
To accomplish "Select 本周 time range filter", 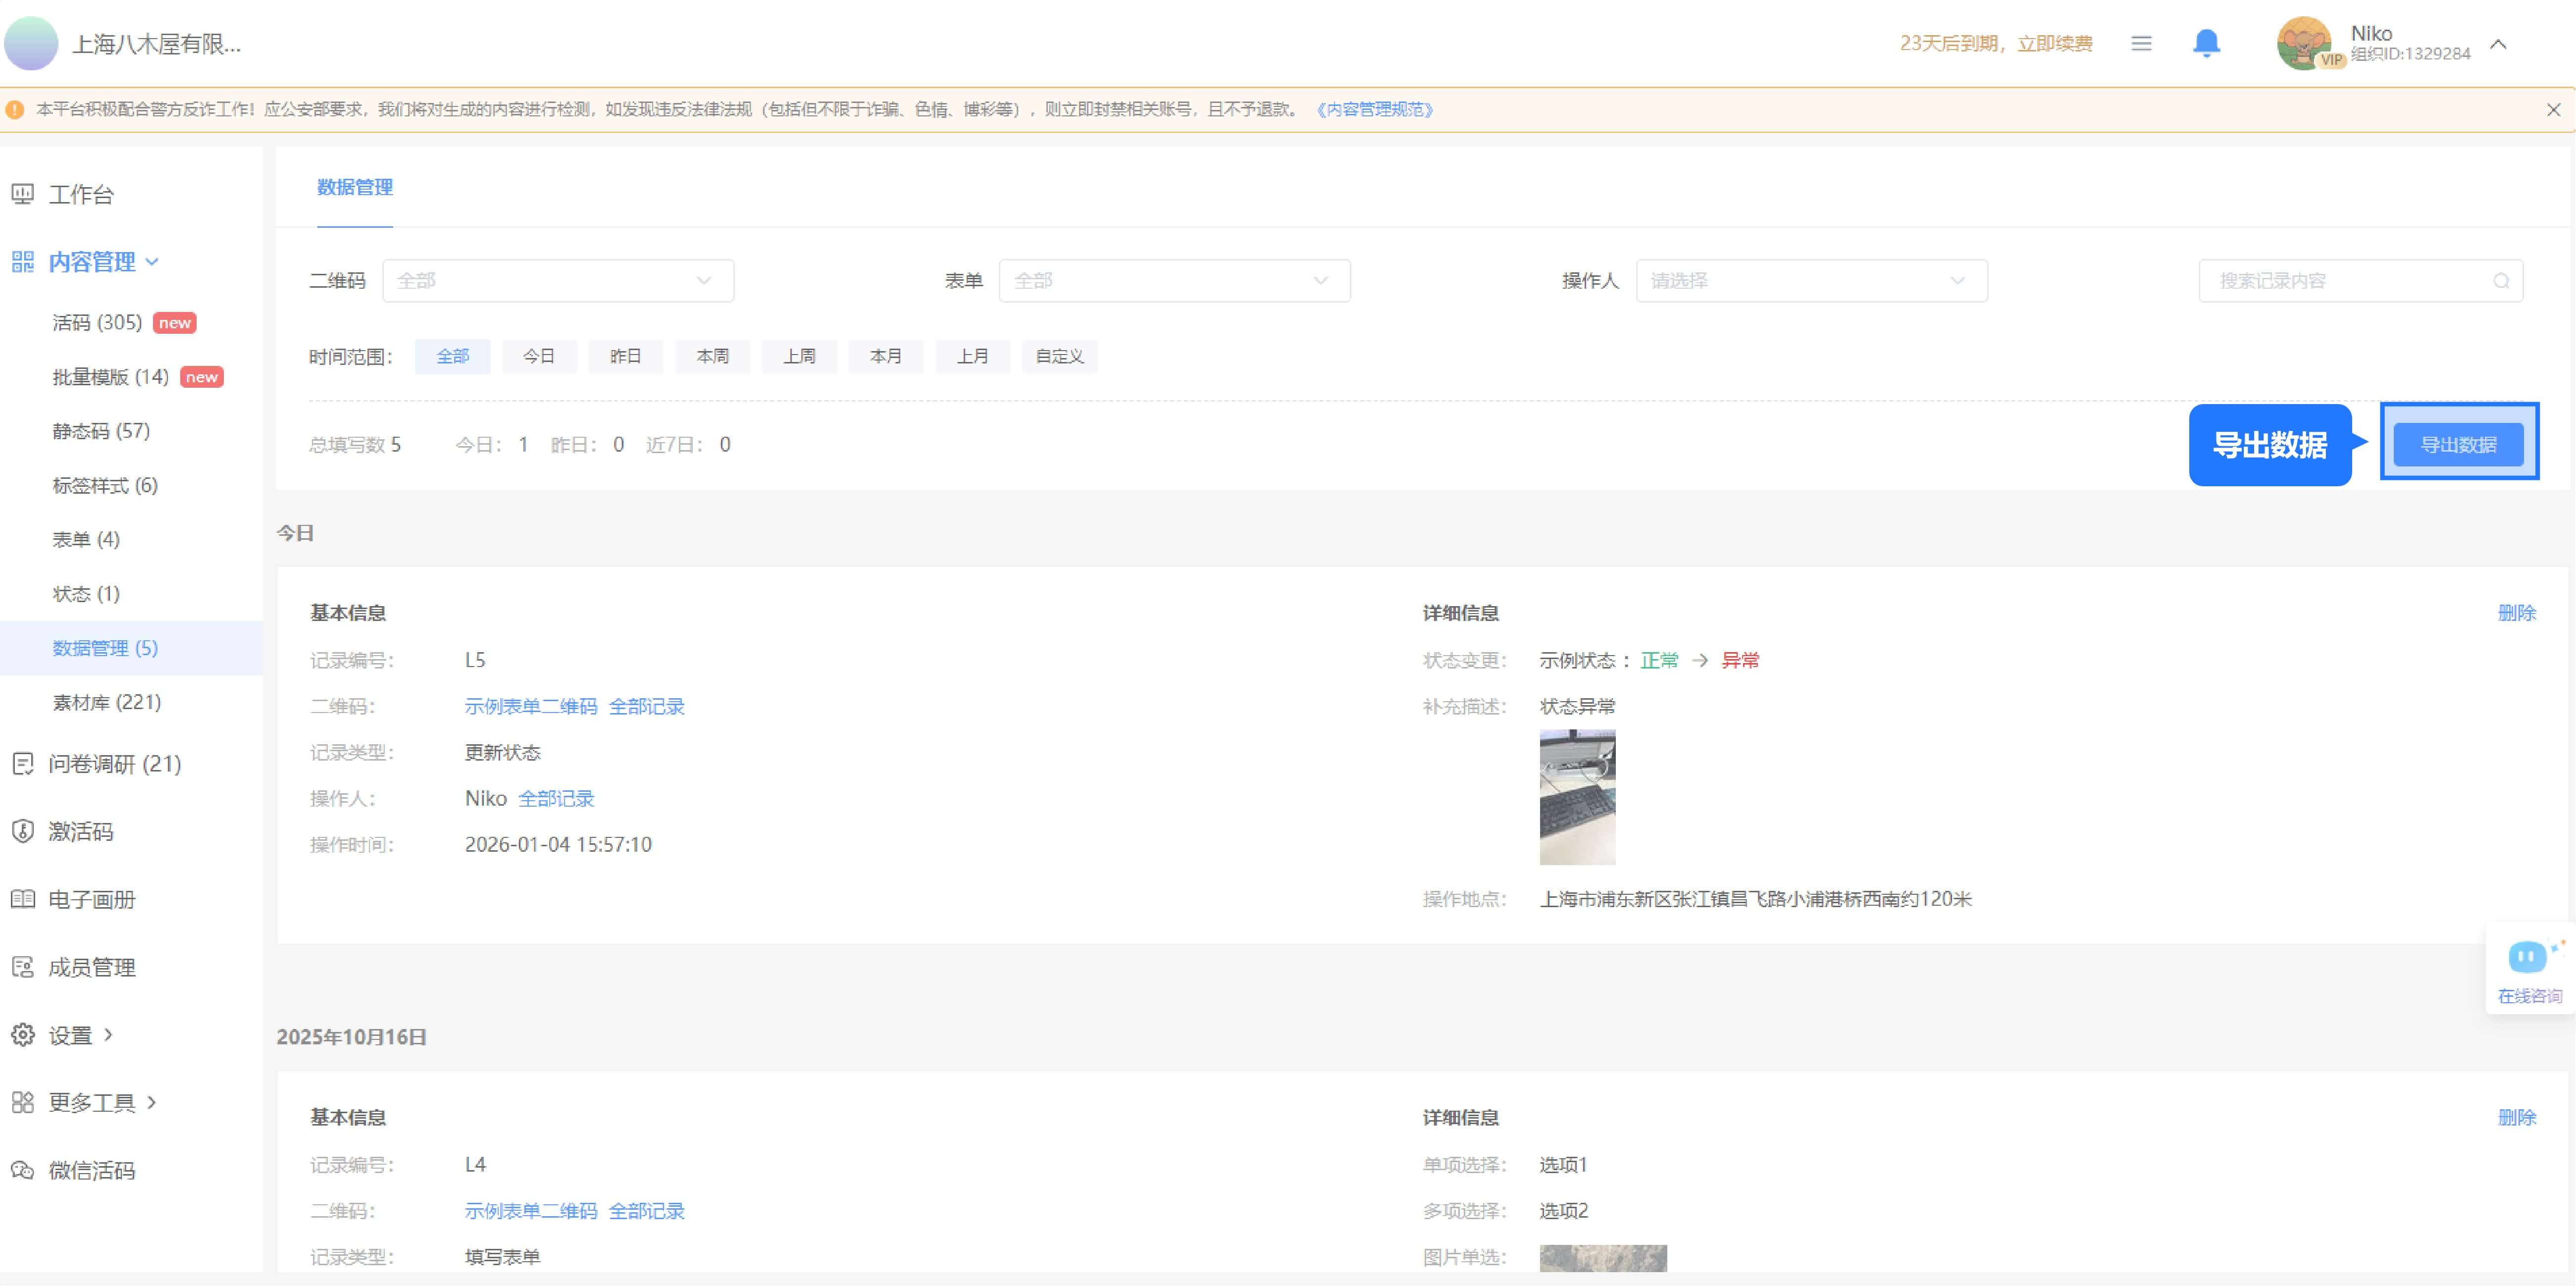I will [712, 356].
